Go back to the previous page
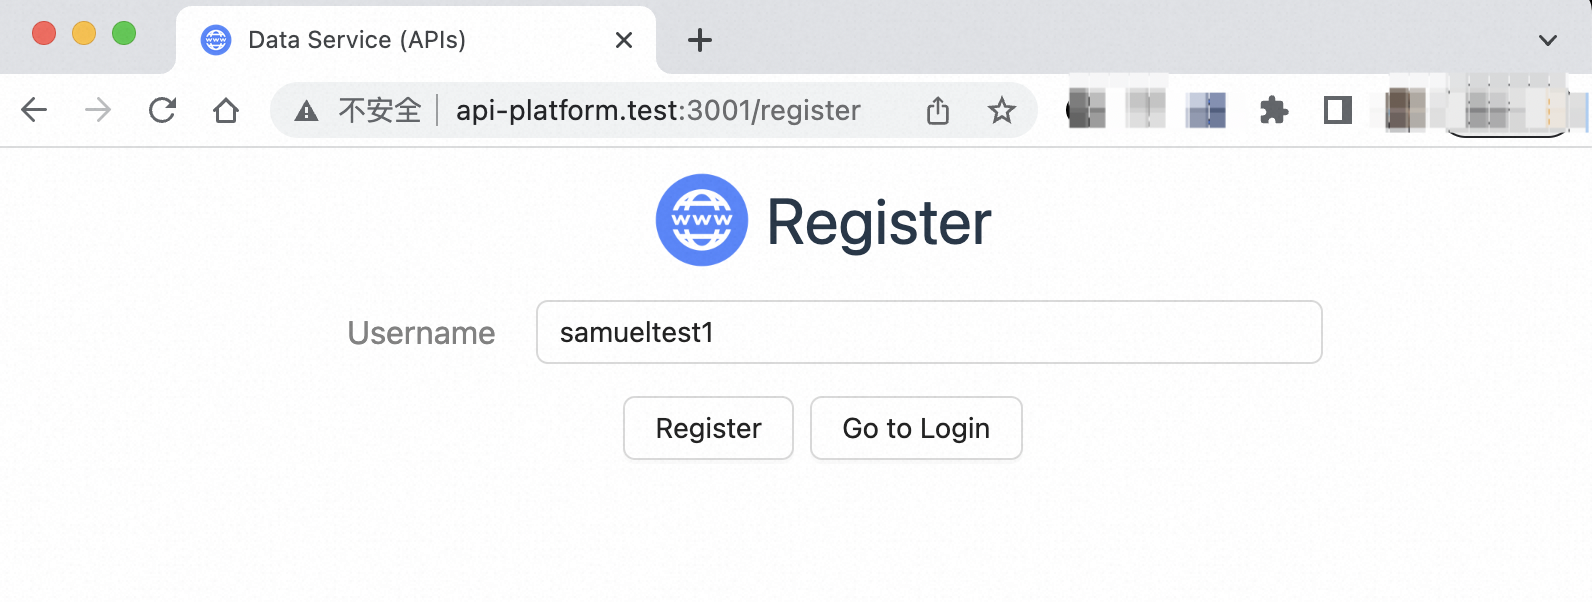The image size is (1592, 602). [35, 110]
